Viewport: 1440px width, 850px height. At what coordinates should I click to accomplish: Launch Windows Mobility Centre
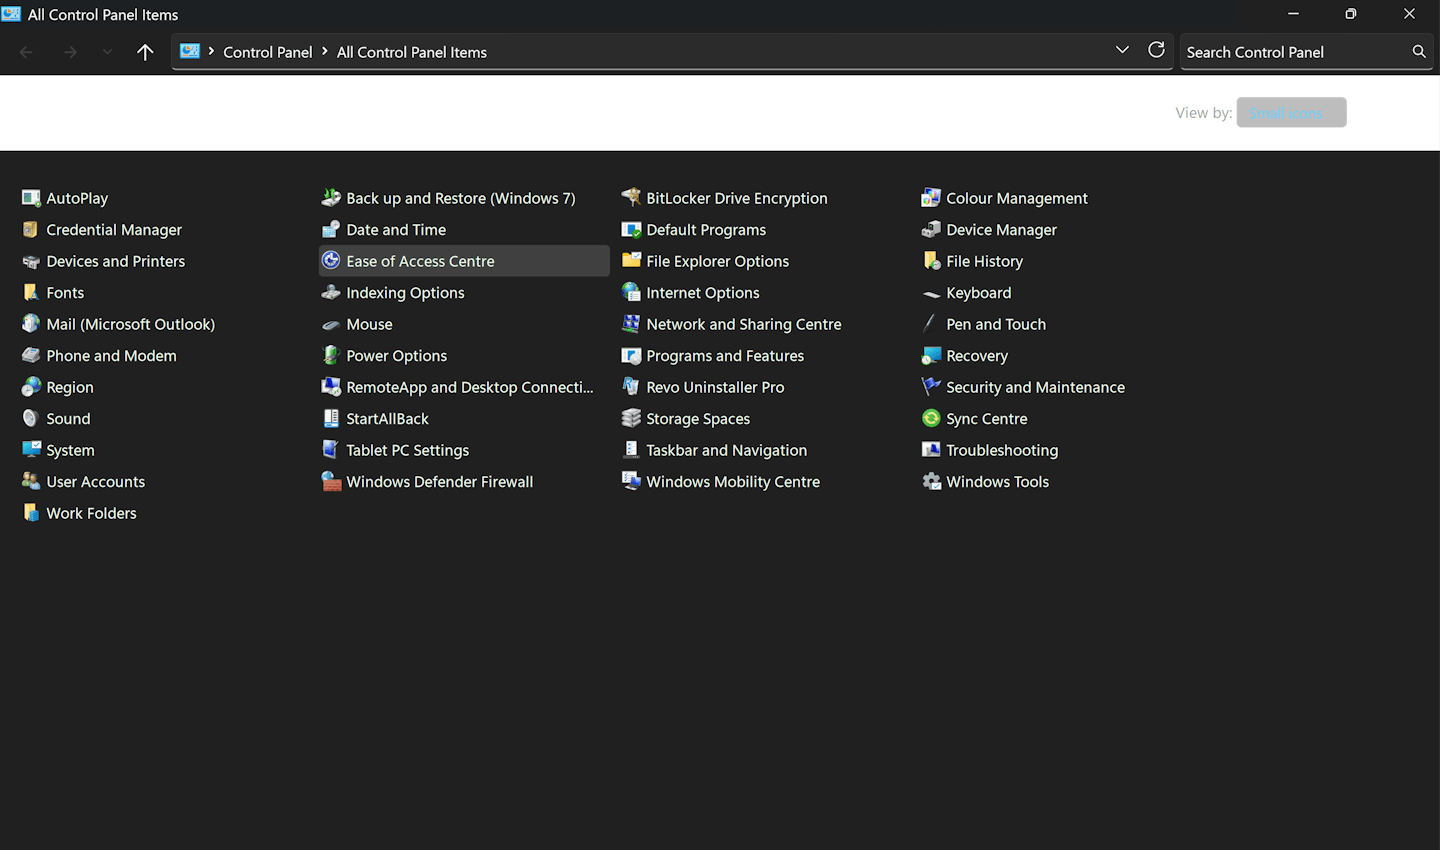733,481
